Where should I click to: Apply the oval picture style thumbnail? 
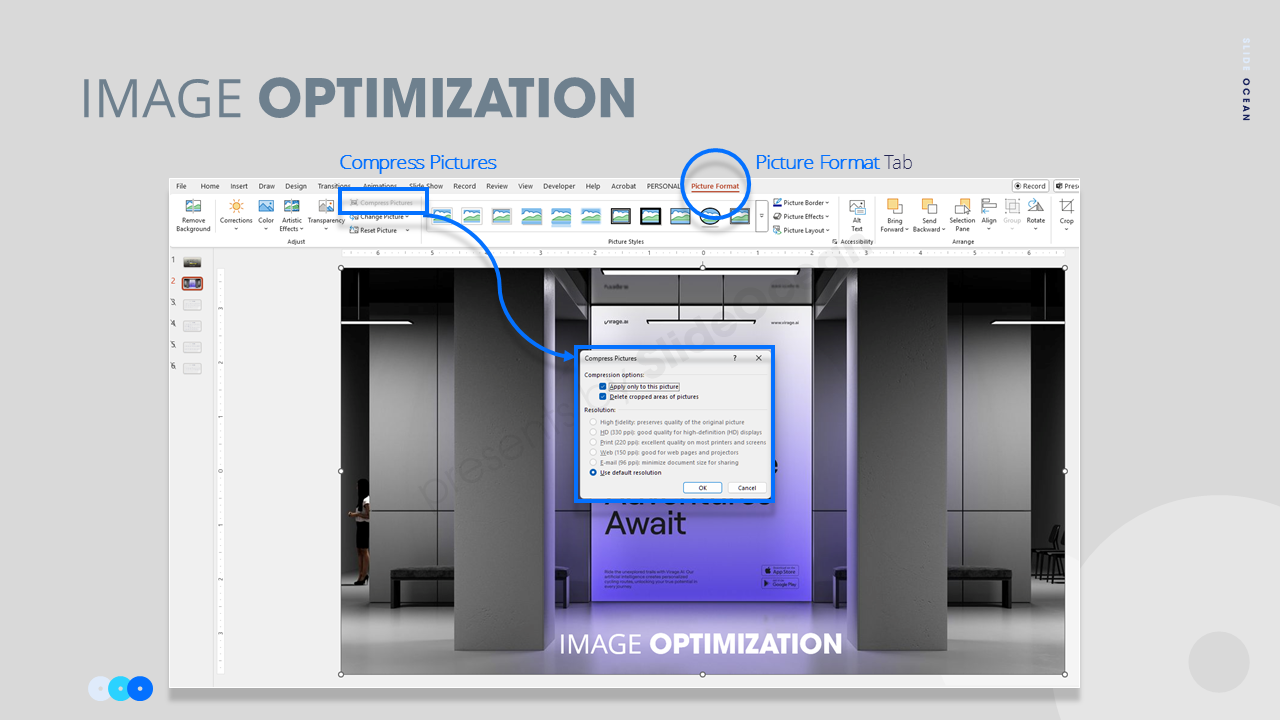point(711,216)
